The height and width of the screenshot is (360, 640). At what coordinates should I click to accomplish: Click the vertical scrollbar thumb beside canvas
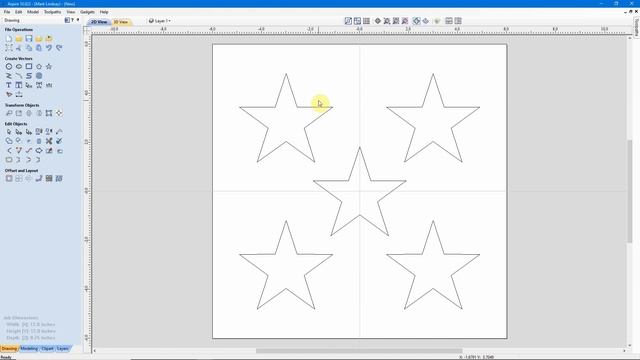click(x=630, y=192)
